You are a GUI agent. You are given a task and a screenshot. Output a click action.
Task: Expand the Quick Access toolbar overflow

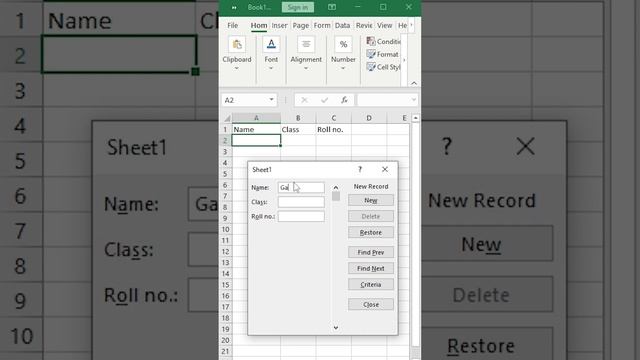click(234, 7)
